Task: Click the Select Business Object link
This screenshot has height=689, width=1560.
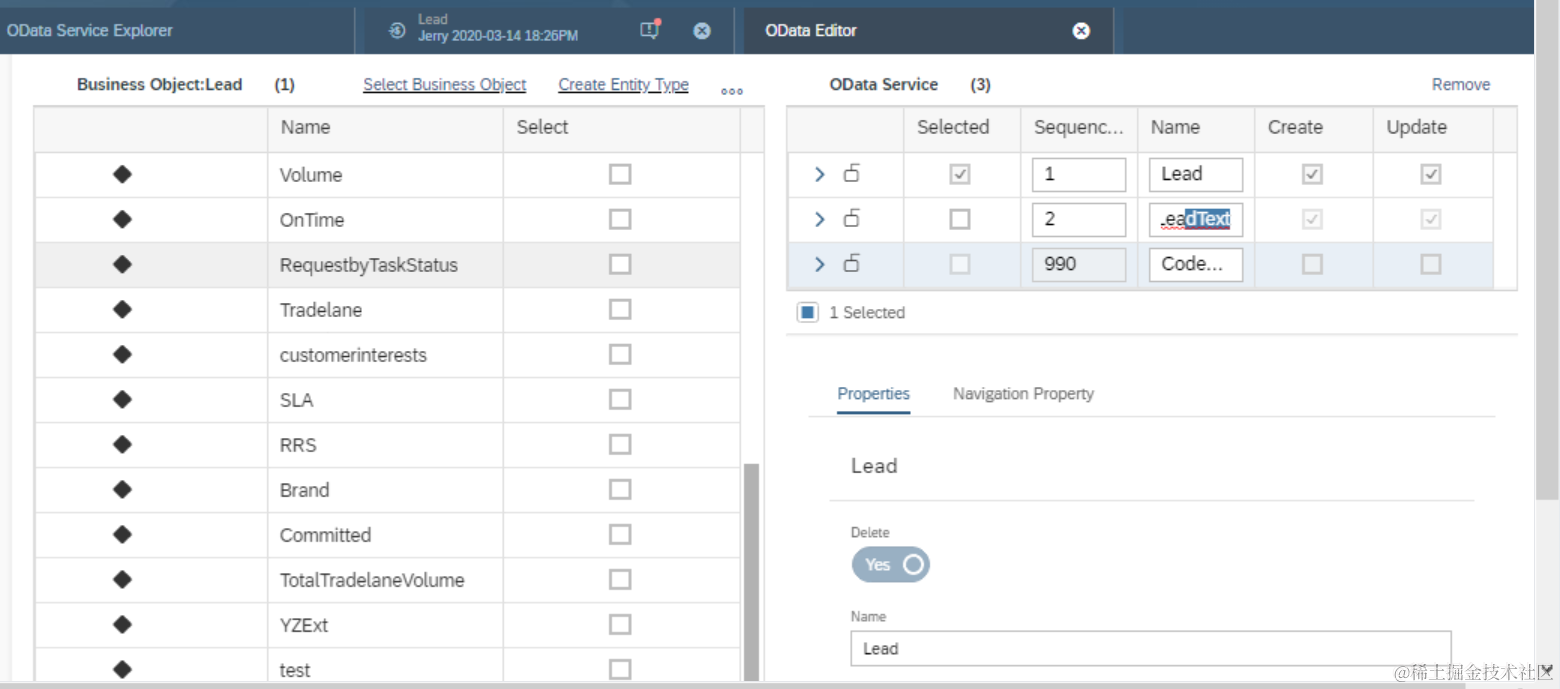Action: (x=444, y=85)
